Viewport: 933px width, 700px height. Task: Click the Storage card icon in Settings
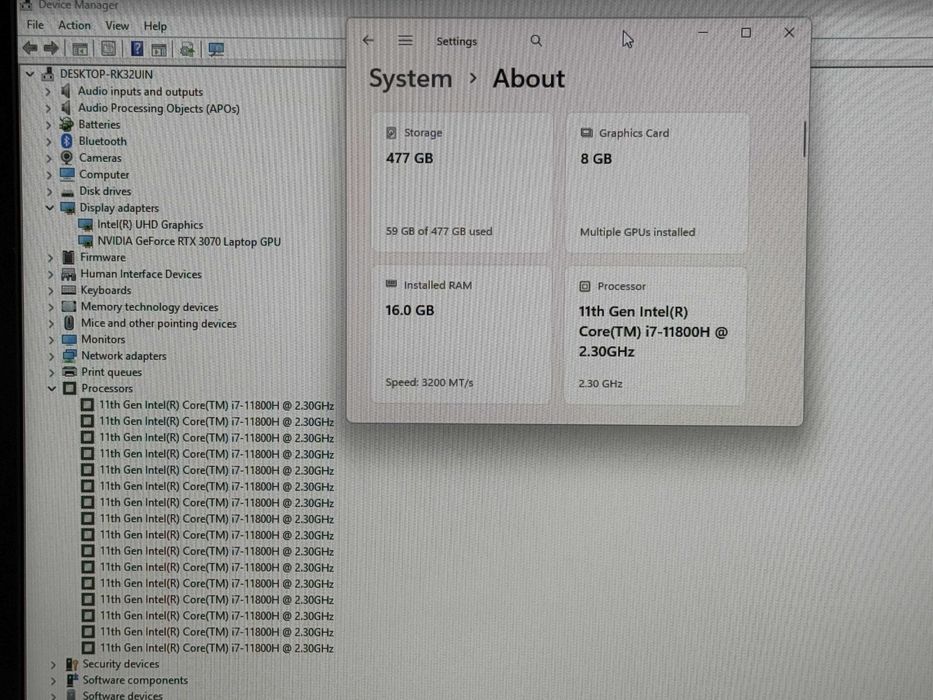click(x=391, y=133)
